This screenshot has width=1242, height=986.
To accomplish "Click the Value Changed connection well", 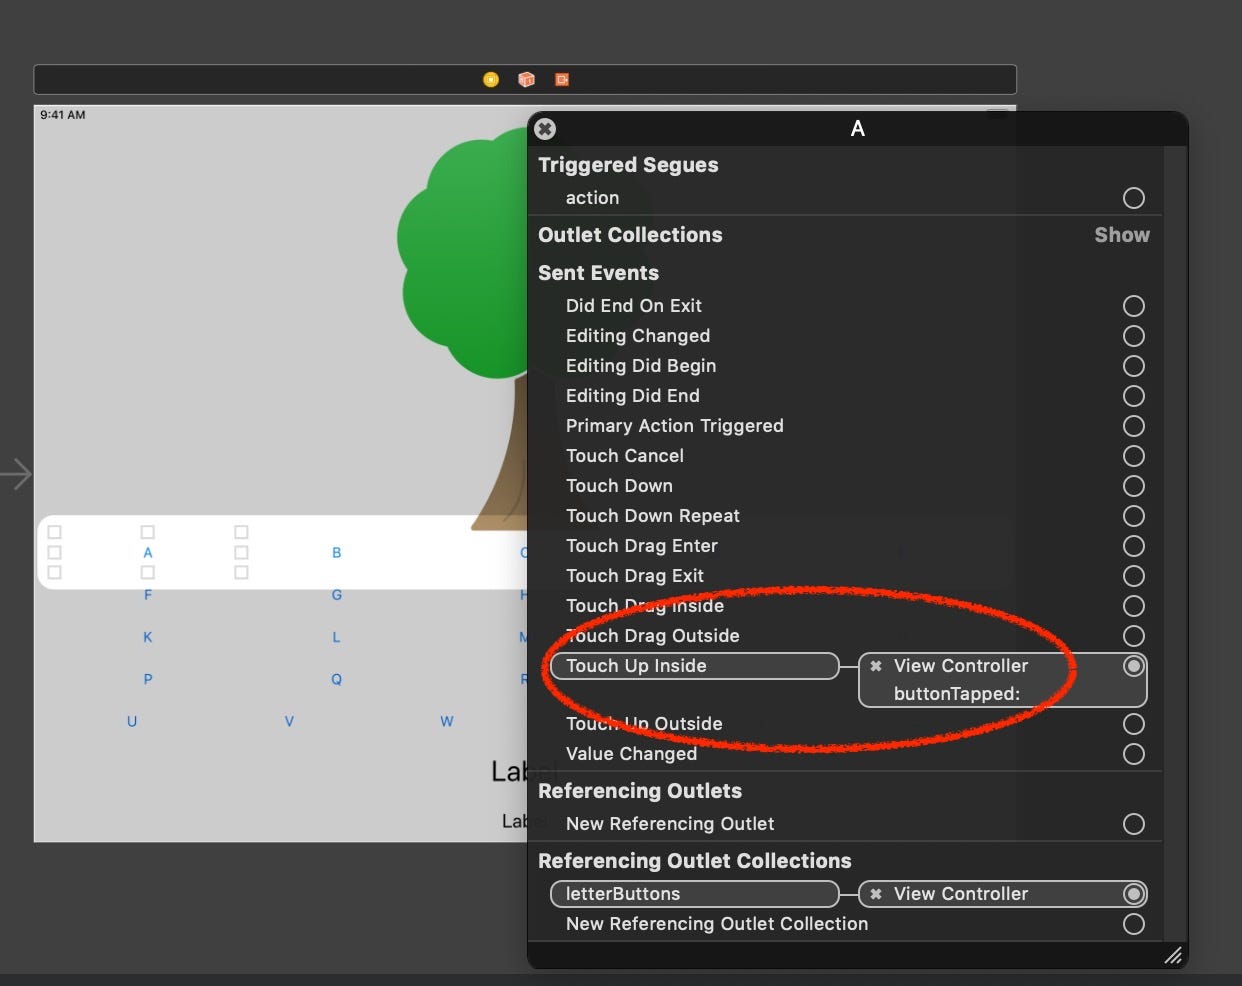I will [1133, 754].
